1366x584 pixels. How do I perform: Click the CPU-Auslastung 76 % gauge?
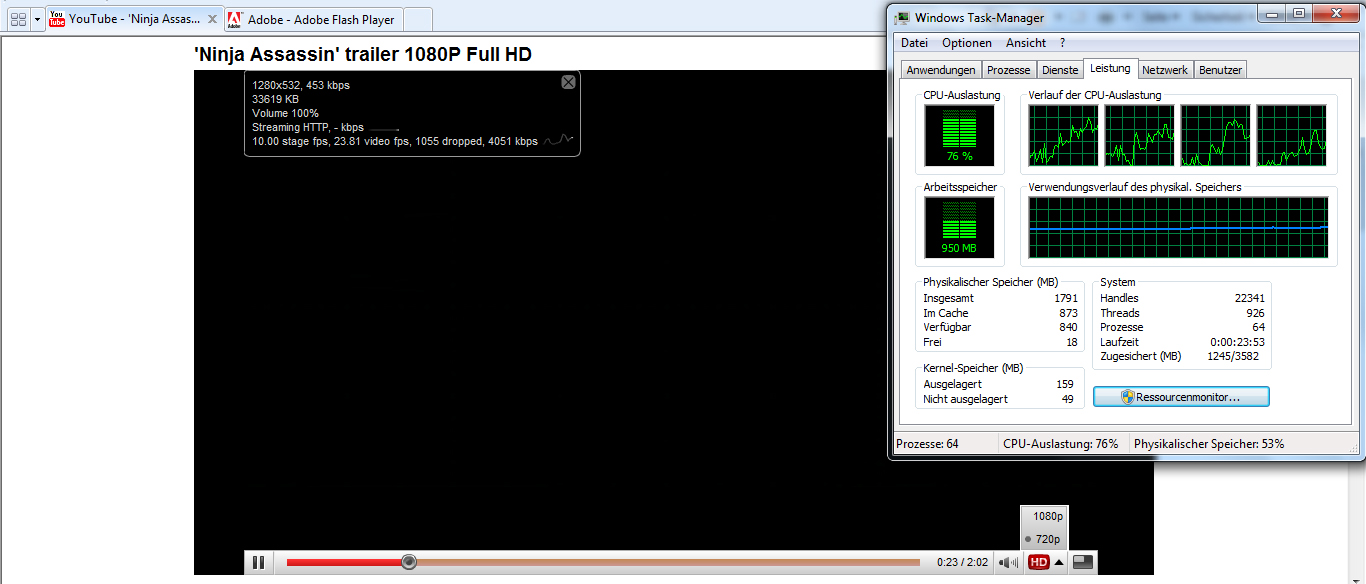959,135
